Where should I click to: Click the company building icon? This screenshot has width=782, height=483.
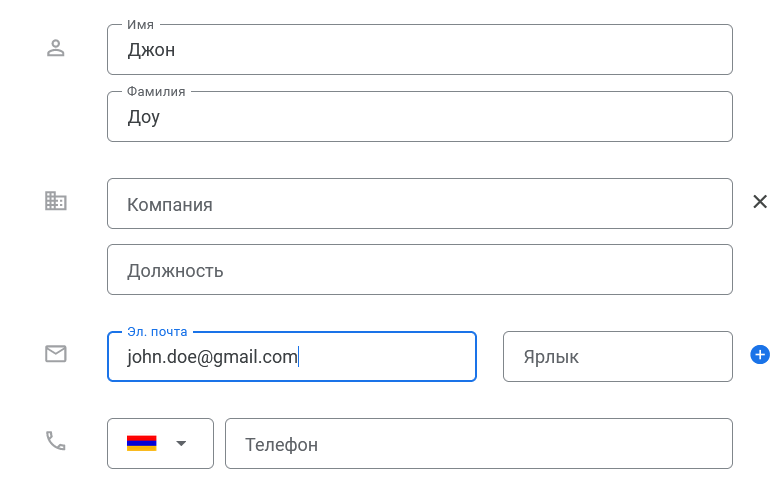click(x=56, y=201)
